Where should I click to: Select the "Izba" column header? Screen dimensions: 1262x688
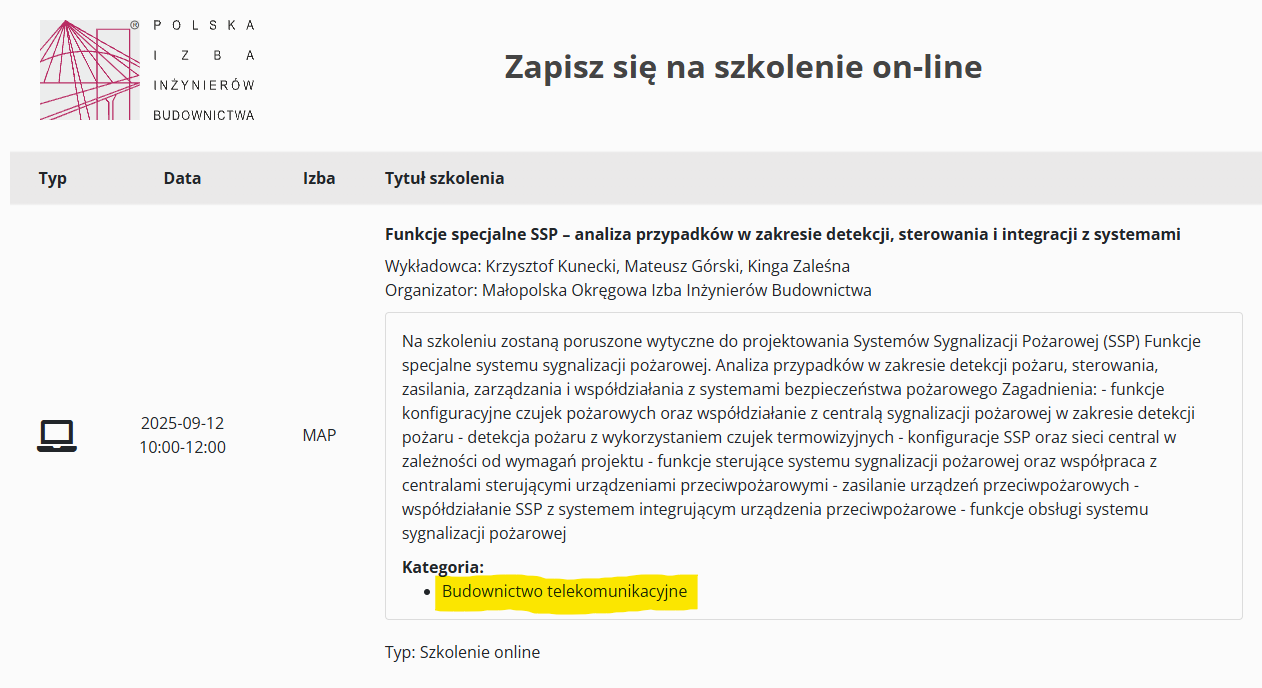[319, 179]
